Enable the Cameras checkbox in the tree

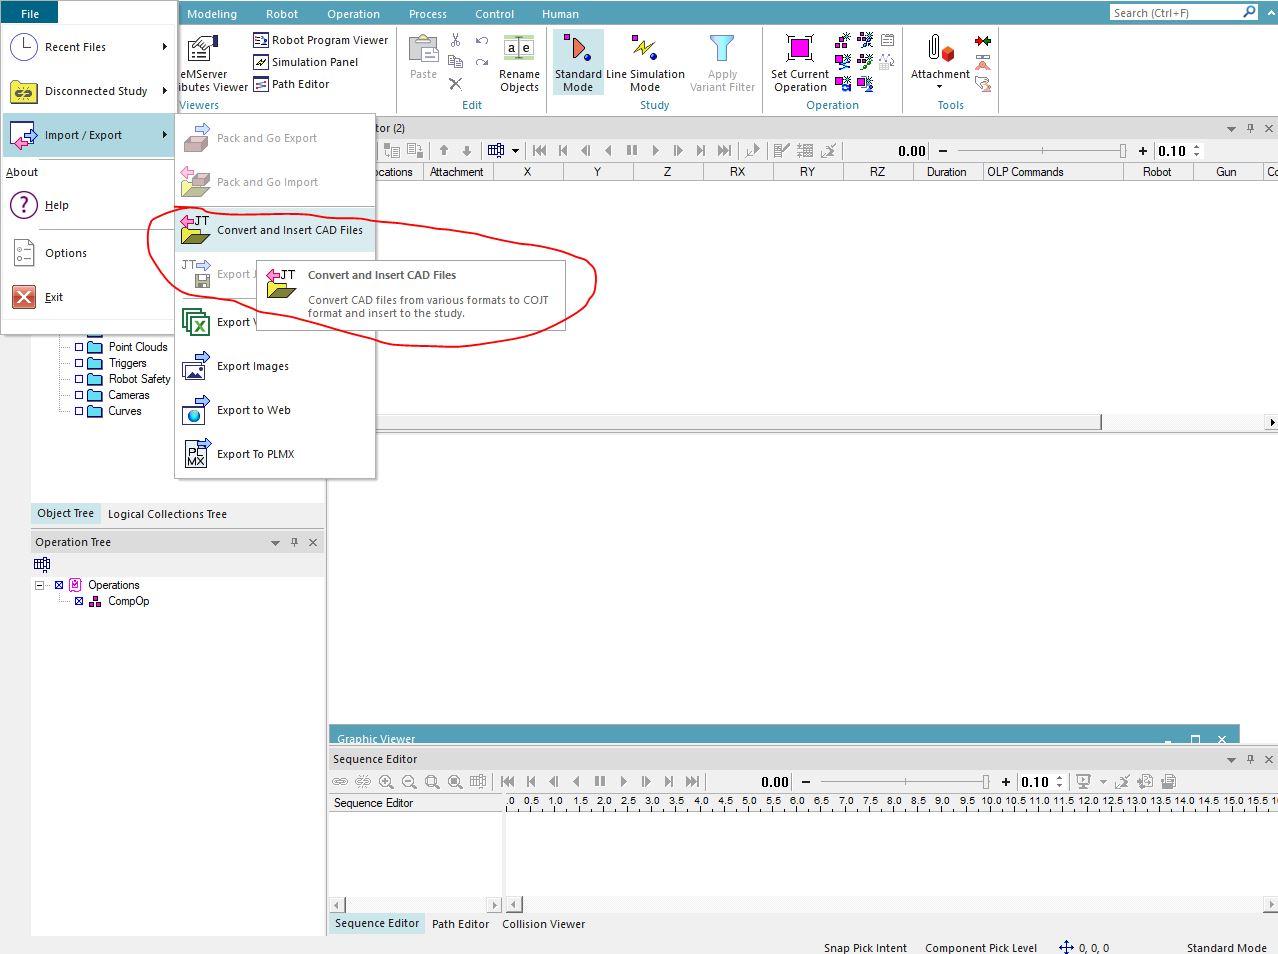(81, 395)
